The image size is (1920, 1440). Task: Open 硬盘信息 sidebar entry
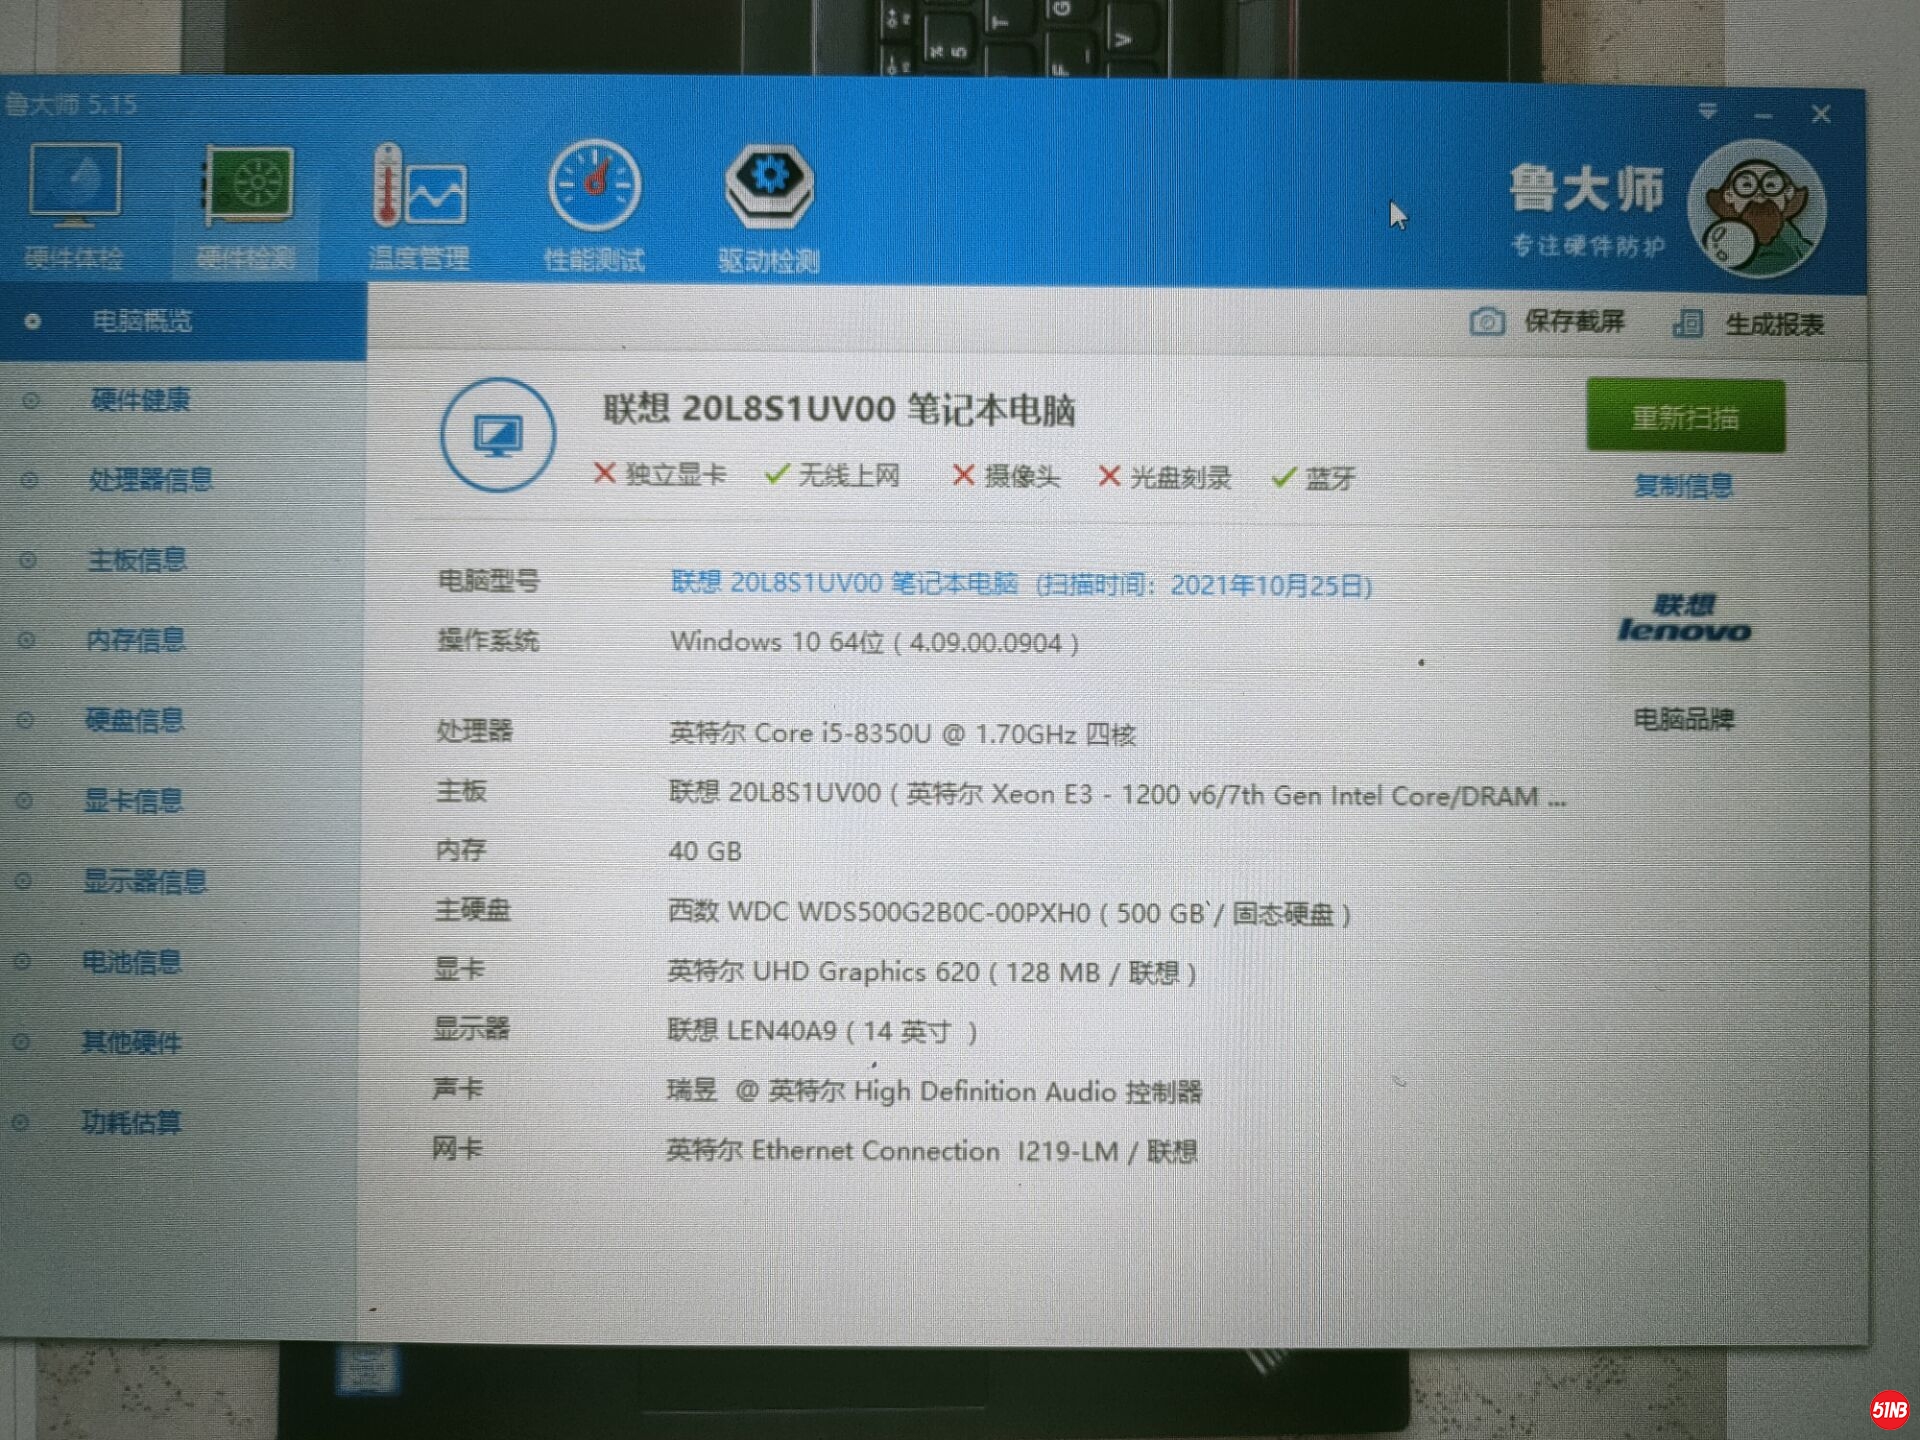(134, 720)
